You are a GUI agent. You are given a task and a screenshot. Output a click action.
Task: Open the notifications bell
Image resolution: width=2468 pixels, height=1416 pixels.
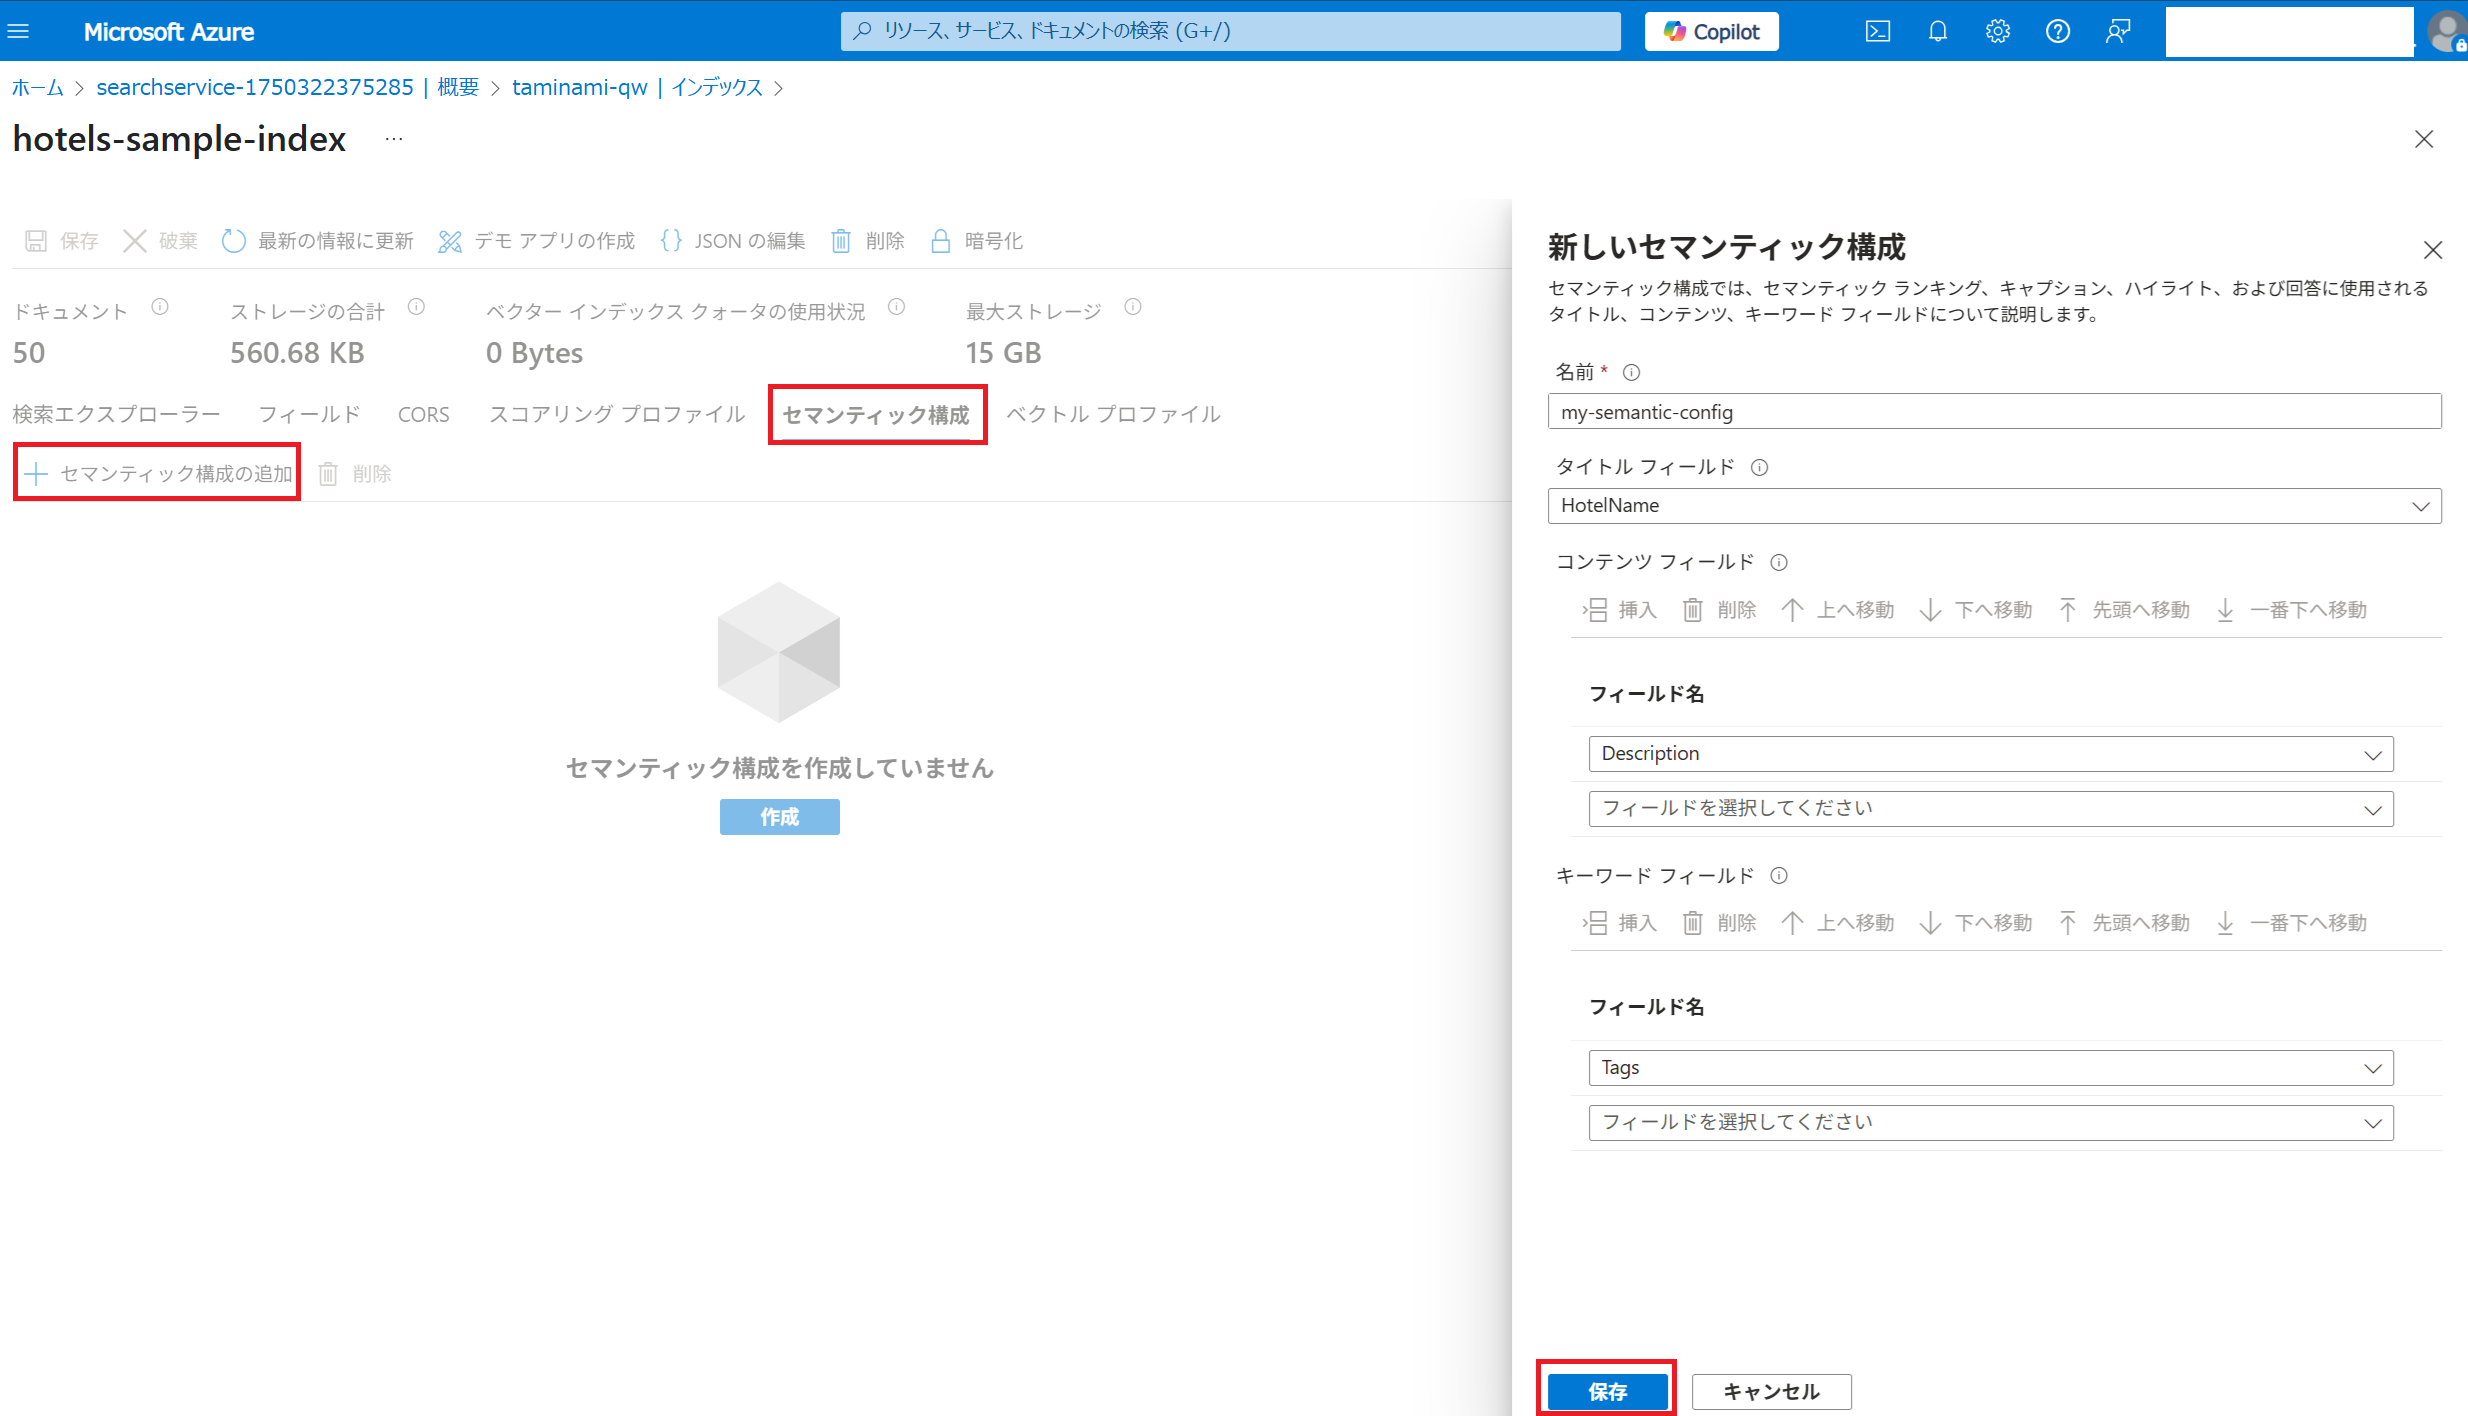1937,31
